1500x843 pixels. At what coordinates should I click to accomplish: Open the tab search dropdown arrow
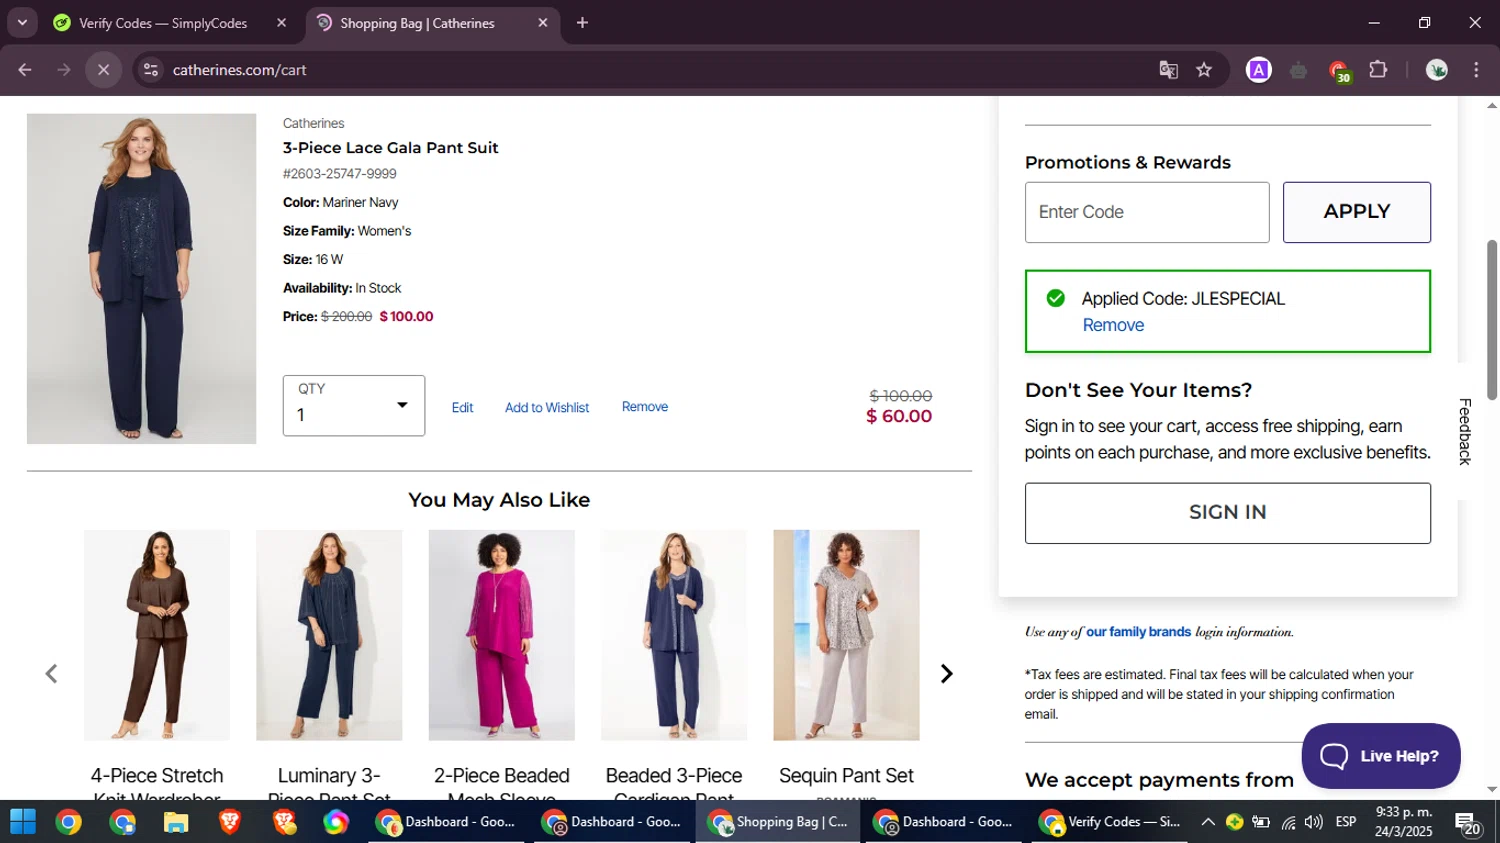point(22,22)
